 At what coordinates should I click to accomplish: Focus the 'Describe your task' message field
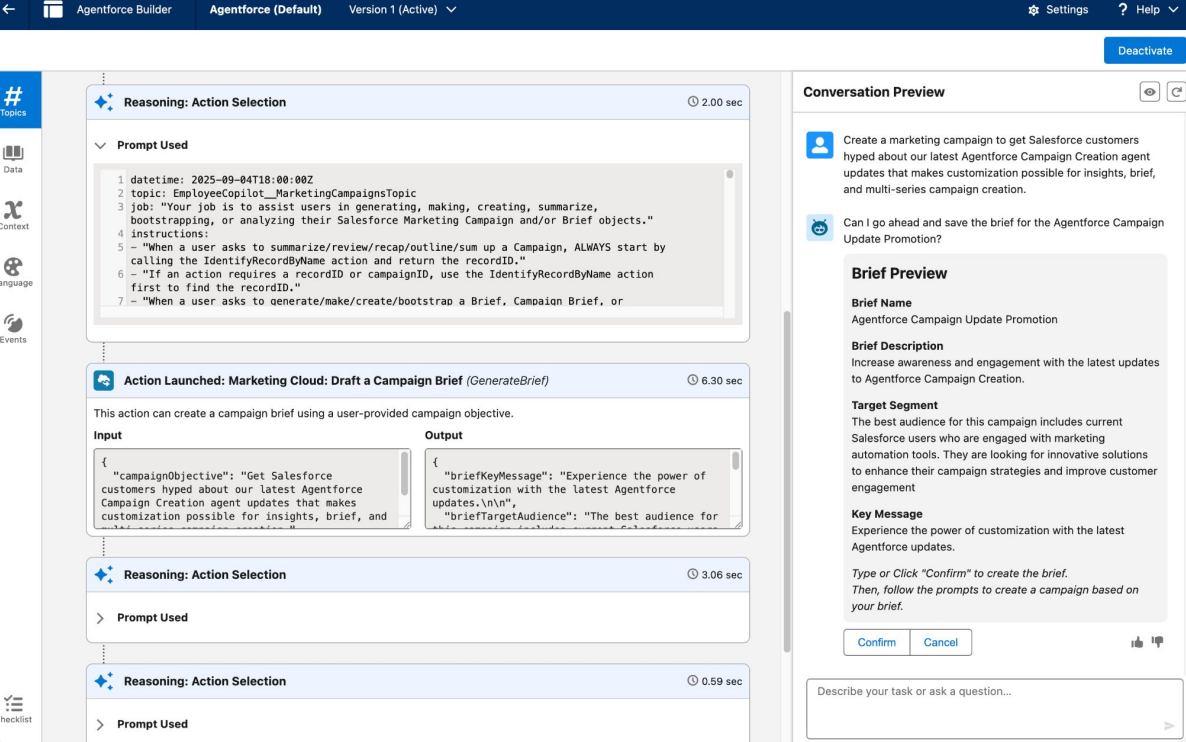994,709
